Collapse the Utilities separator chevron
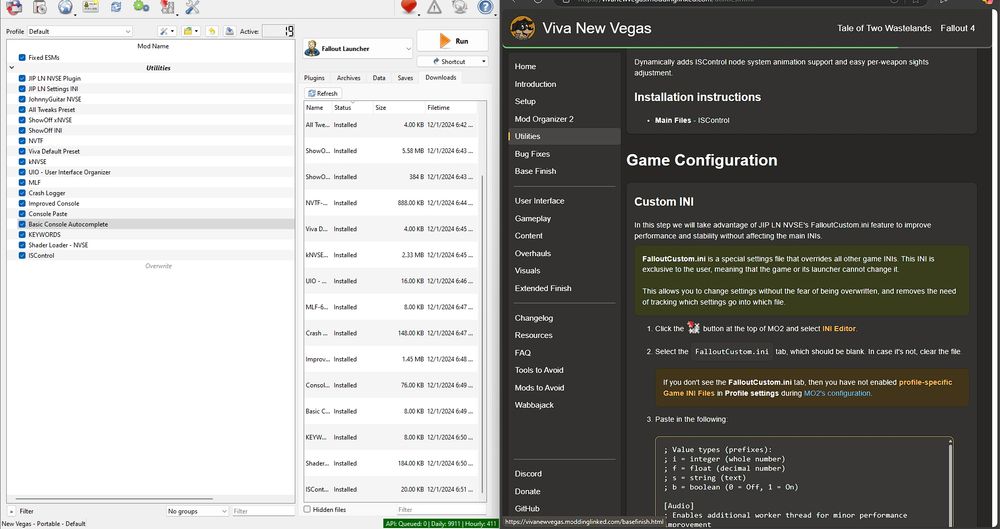 point(11,68)
